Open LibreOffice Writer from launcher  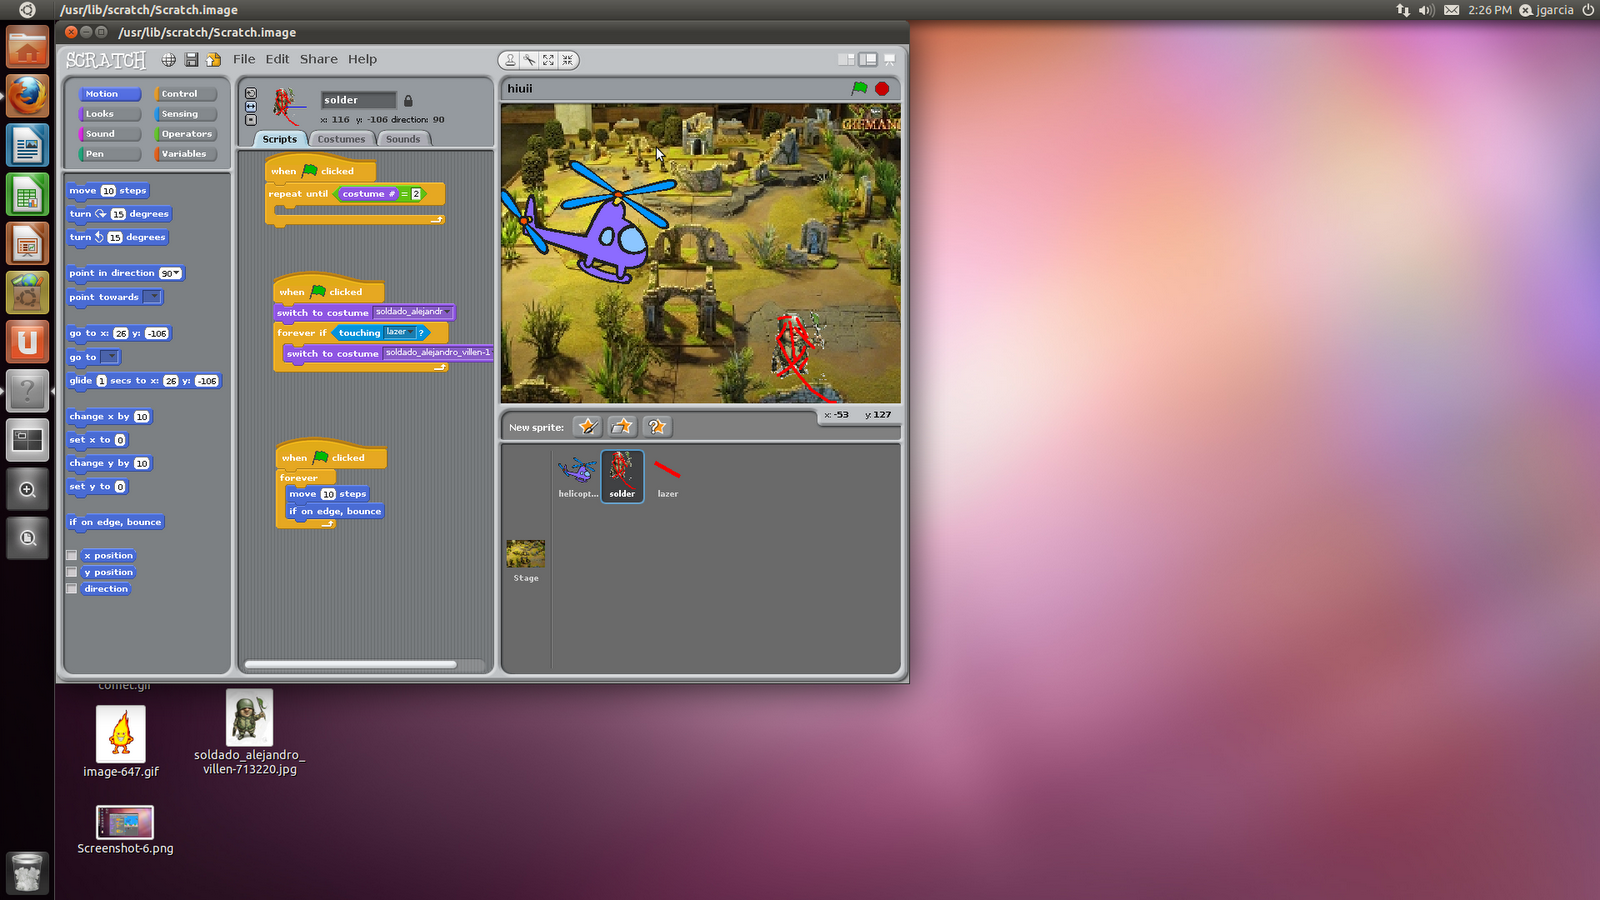click(27, 146)
